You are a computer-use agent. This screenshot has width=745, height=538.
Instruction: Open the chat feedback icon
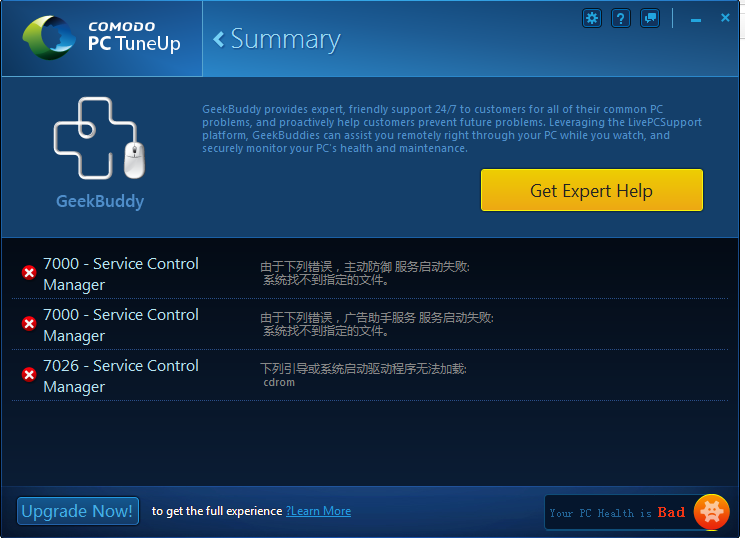[x=650, y=18]
